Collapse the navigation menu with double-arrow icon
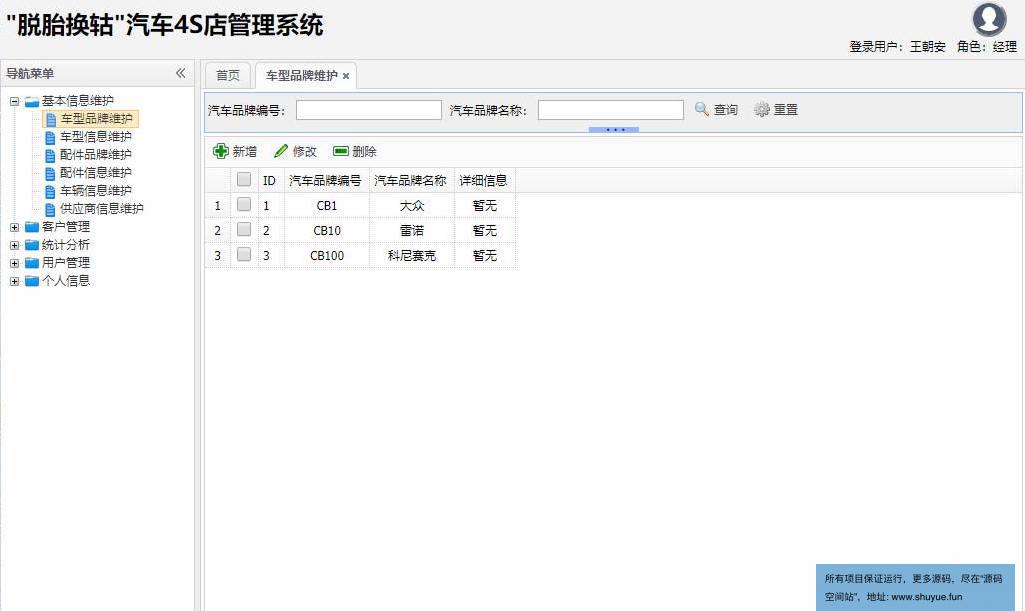1025x611 pixels. click(181, 73)
